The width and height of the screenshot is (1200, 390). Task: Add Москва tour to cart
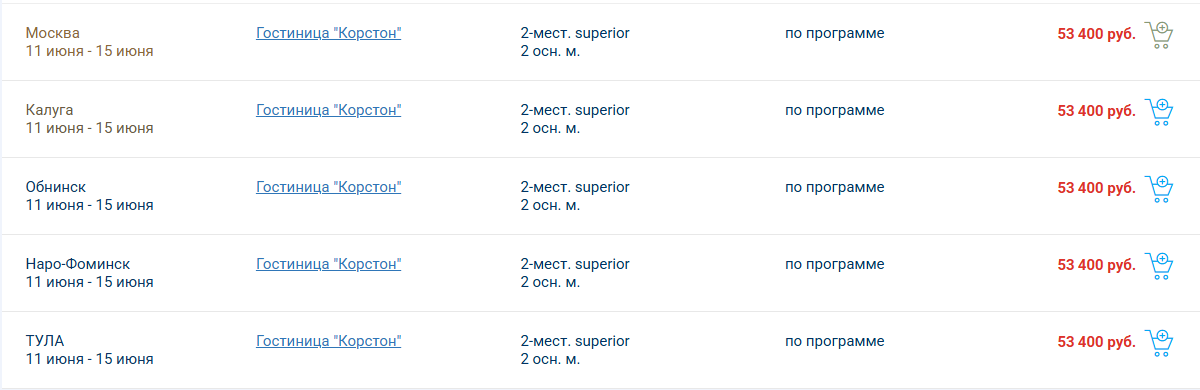pos(1158,35)
